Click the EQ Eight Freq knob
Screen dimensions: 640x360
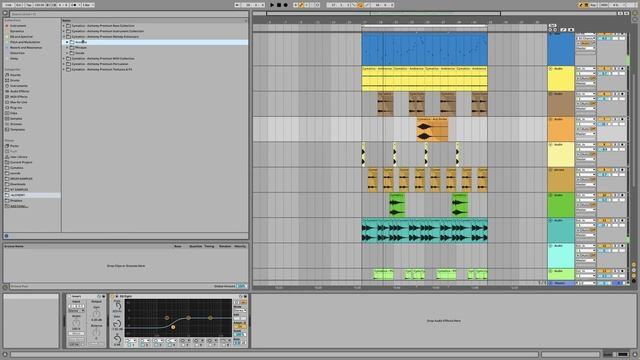pos(117,306)
